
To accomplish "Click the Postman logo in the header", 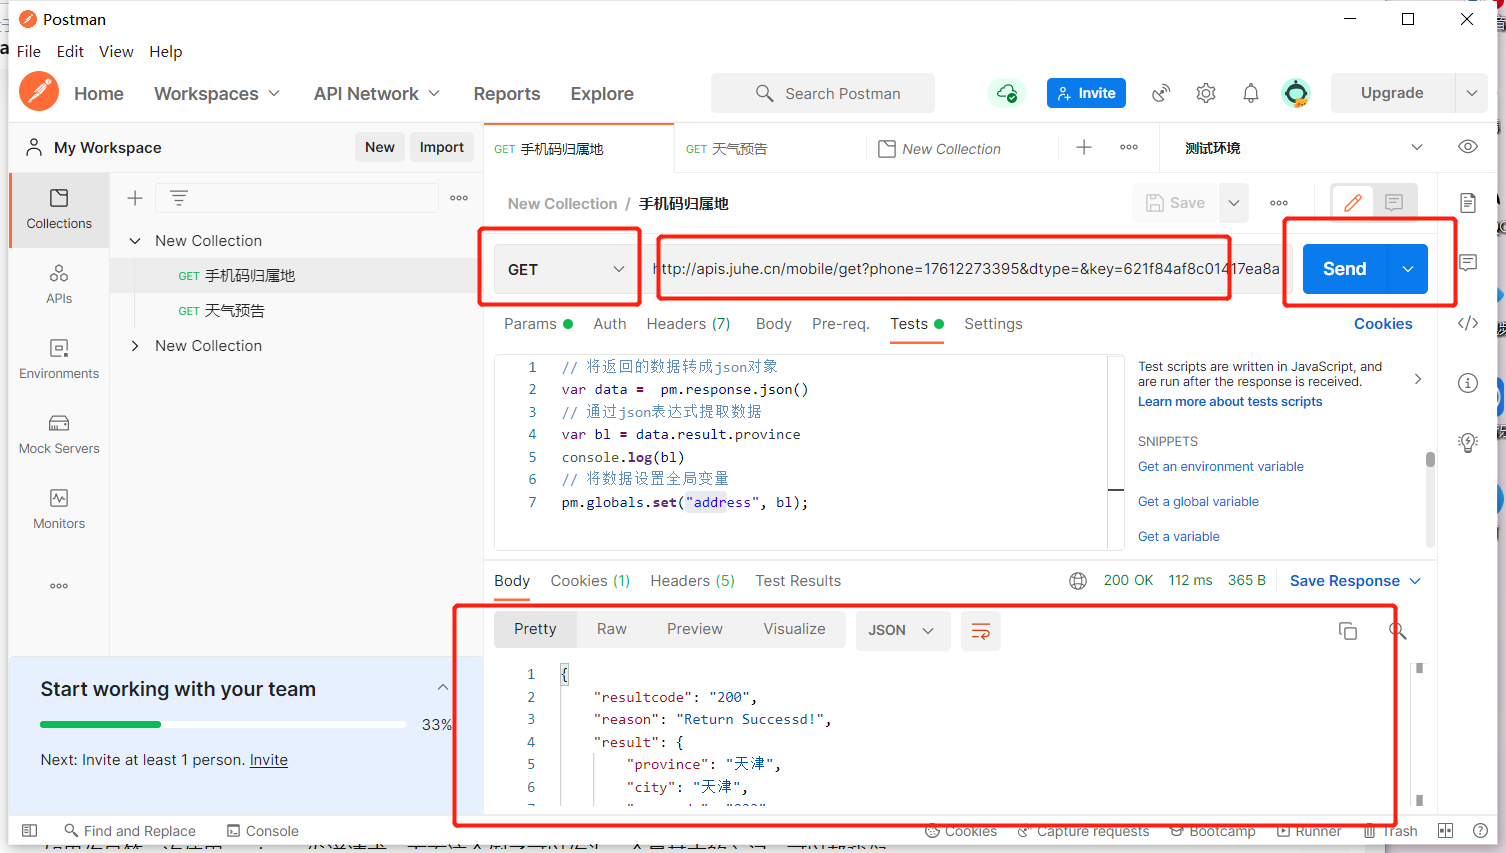I will (x=39, y=93).
